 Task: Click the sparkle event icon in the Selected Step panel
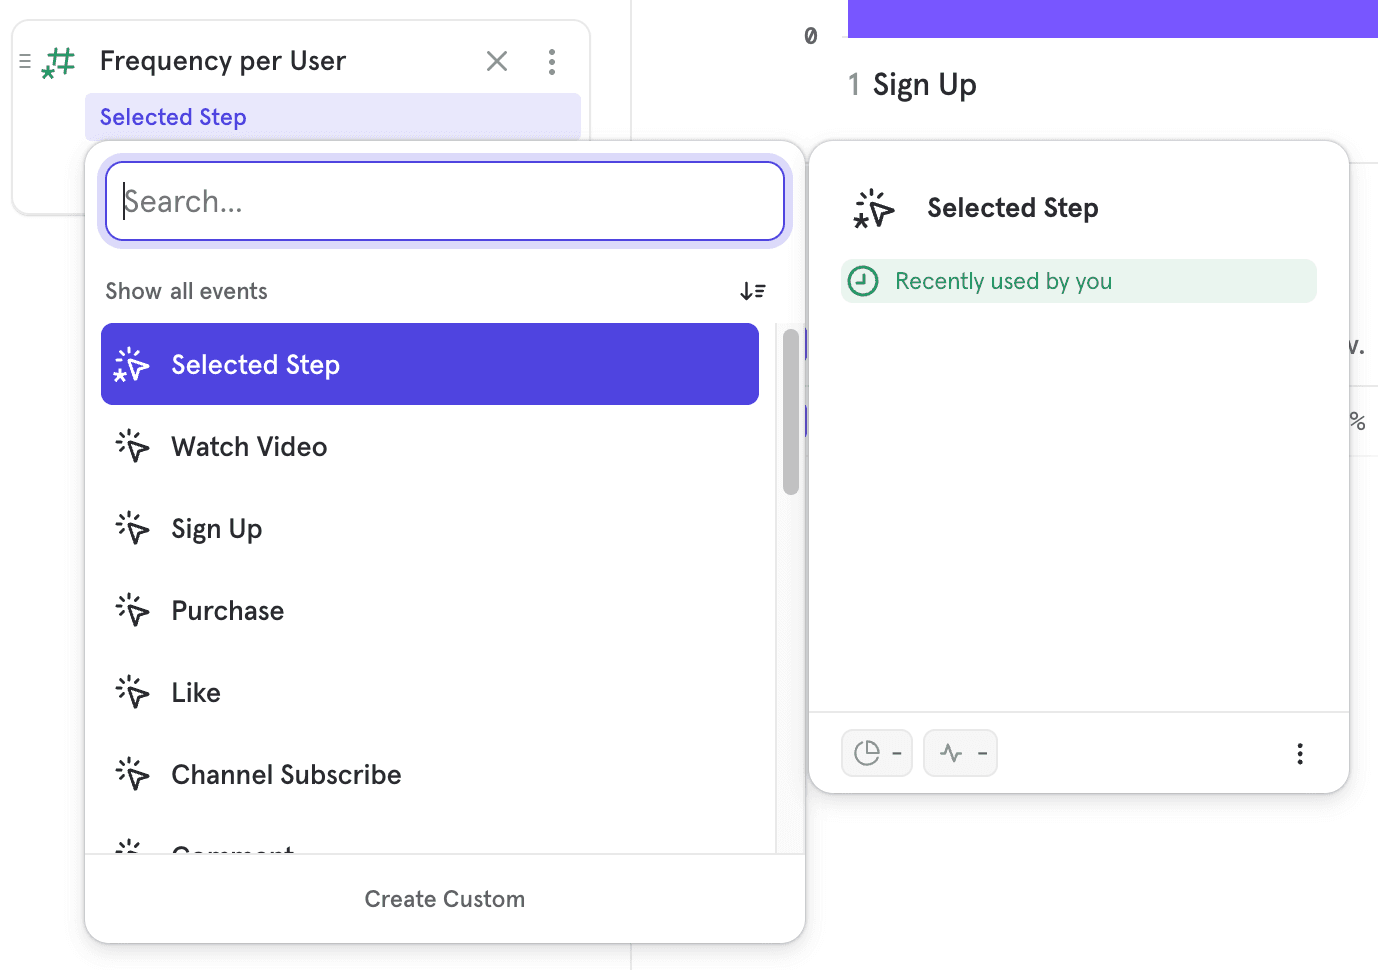[873, 208]
